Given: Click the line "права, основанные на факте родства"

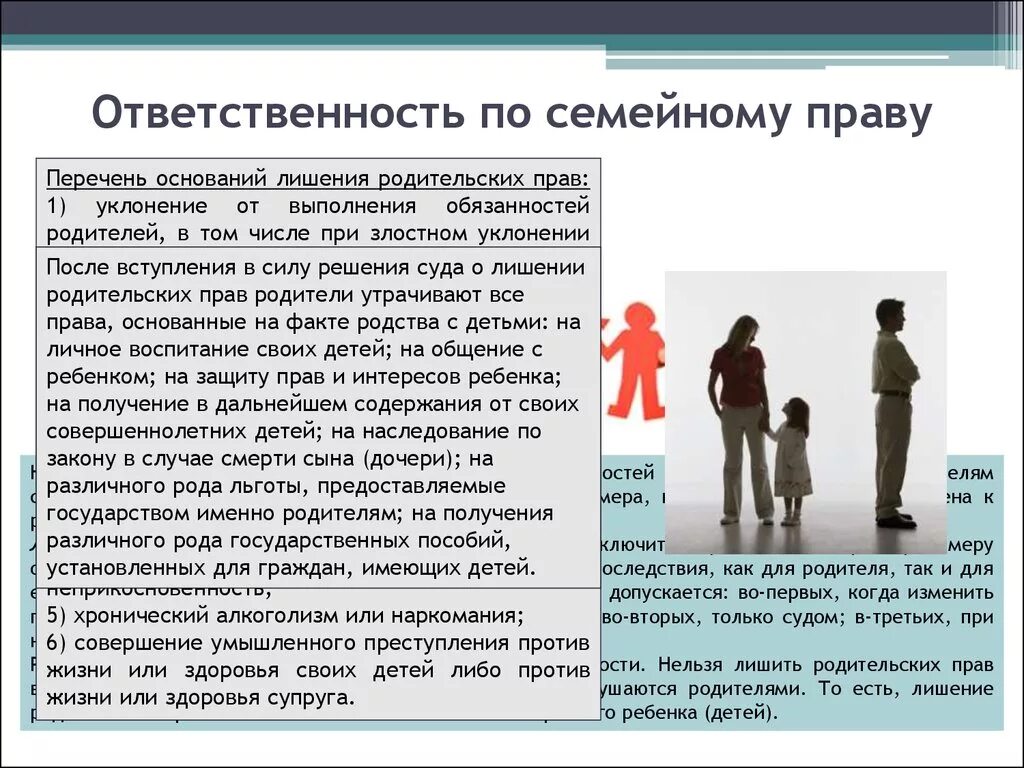Looking at the screenshot, I should pyautogui.click(x=313, y=322).
